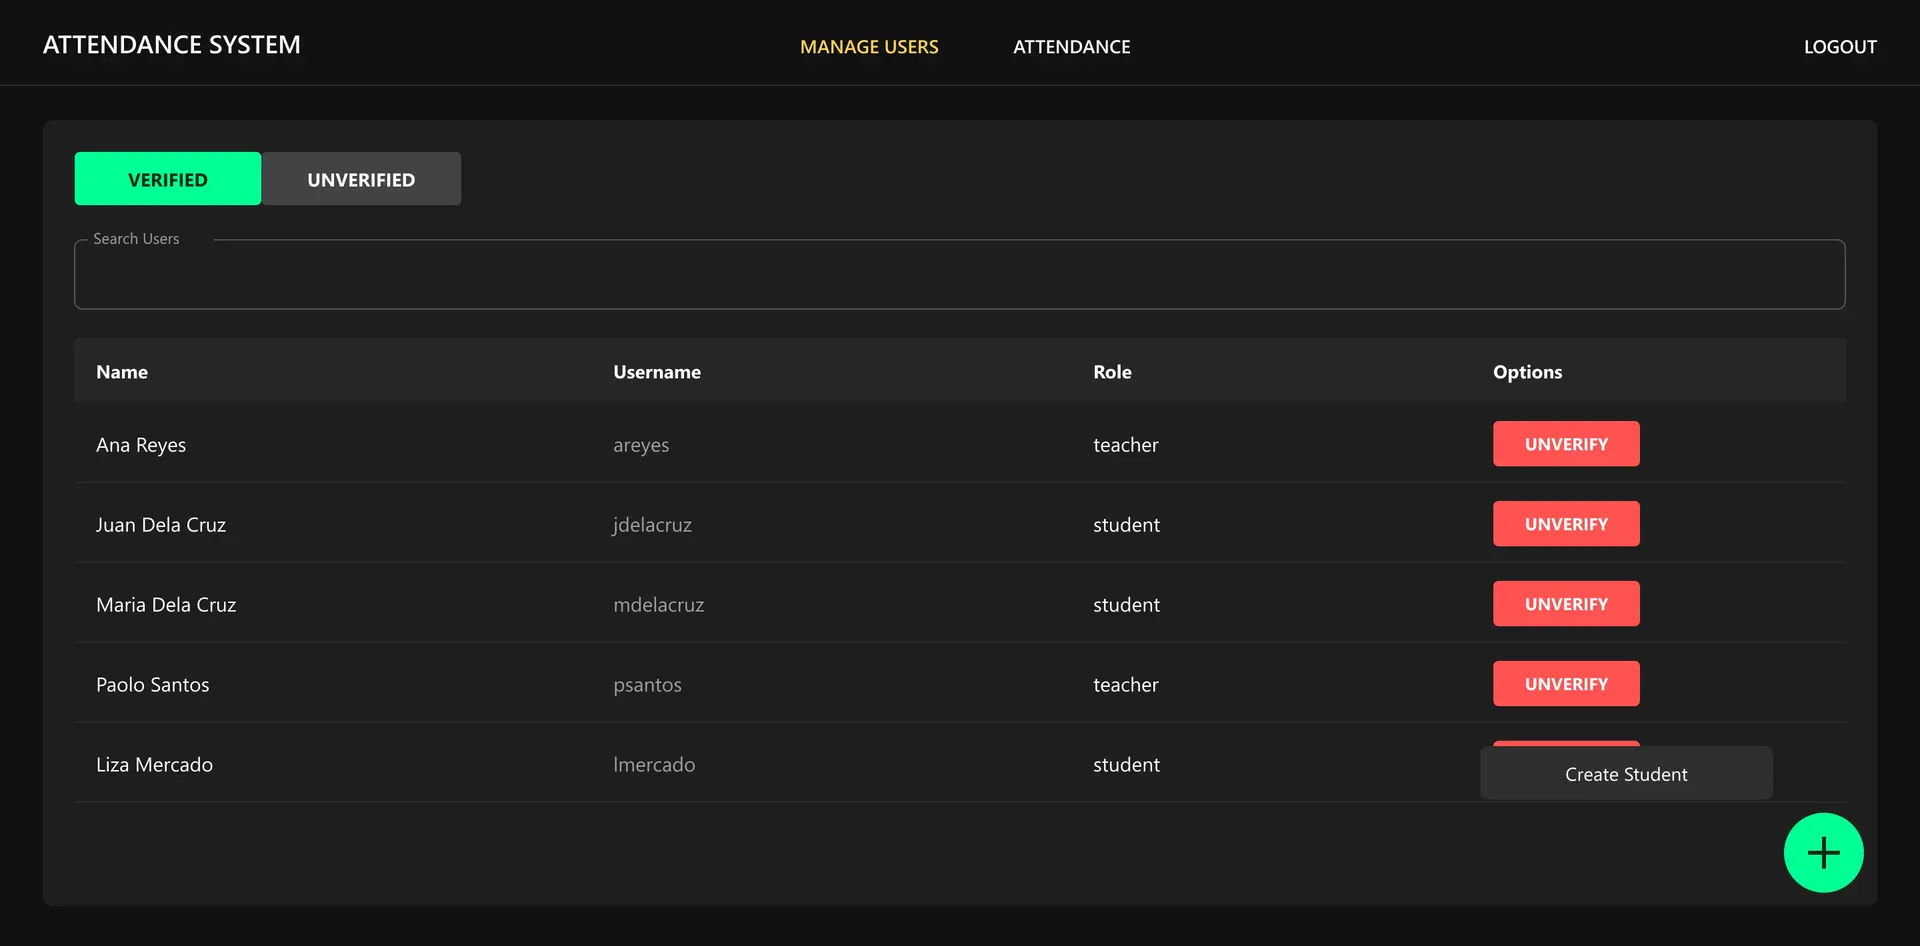Screen dimensions: 1920x946
Task: Click the student role of Maria Dela Cruz
Action: 1126,605
